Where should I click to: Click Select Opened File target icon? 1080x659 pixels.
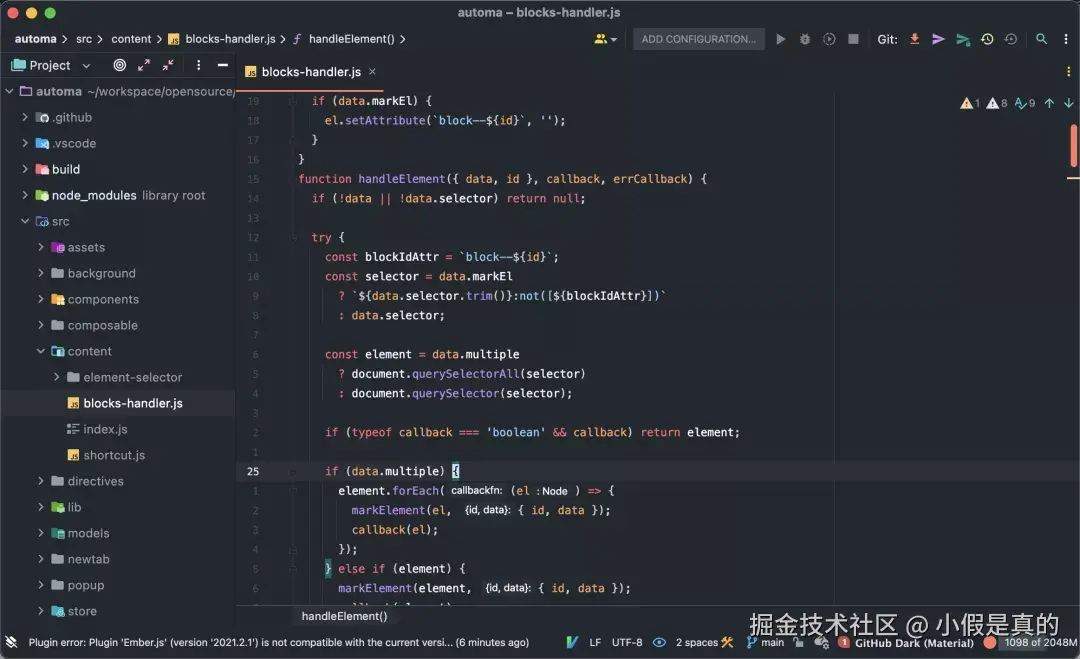120,65
